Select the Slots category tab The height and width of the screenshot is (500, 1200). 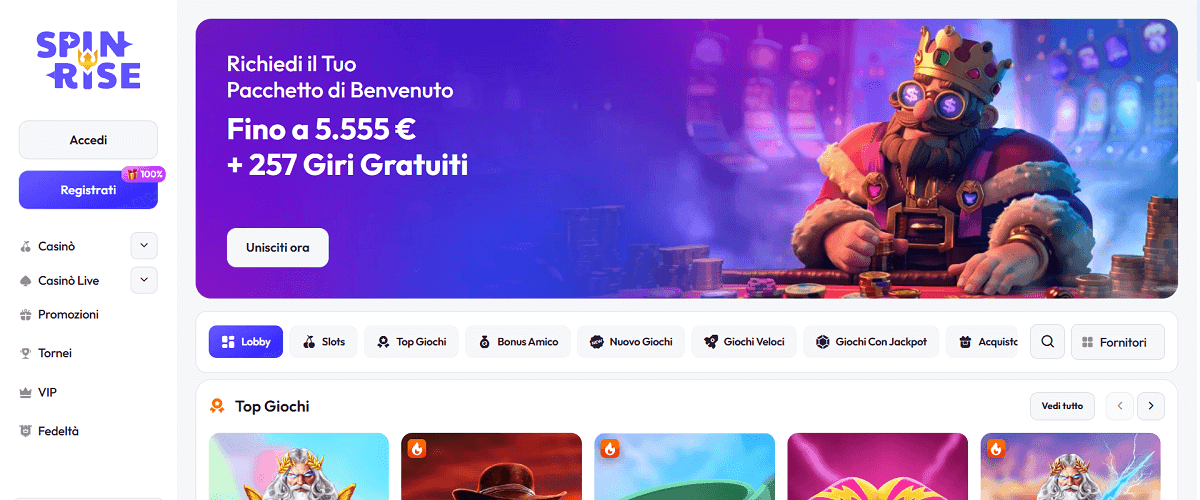click(x=324, y=341)
